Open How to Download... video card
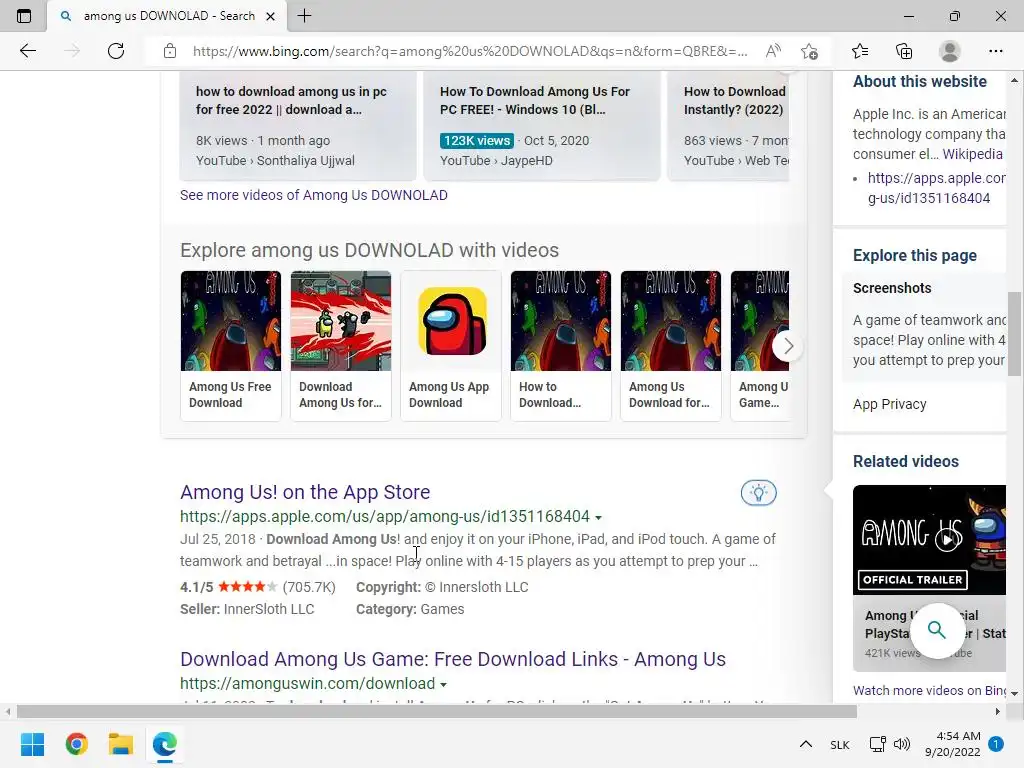Screen dimensions: 1024x768 561,346
